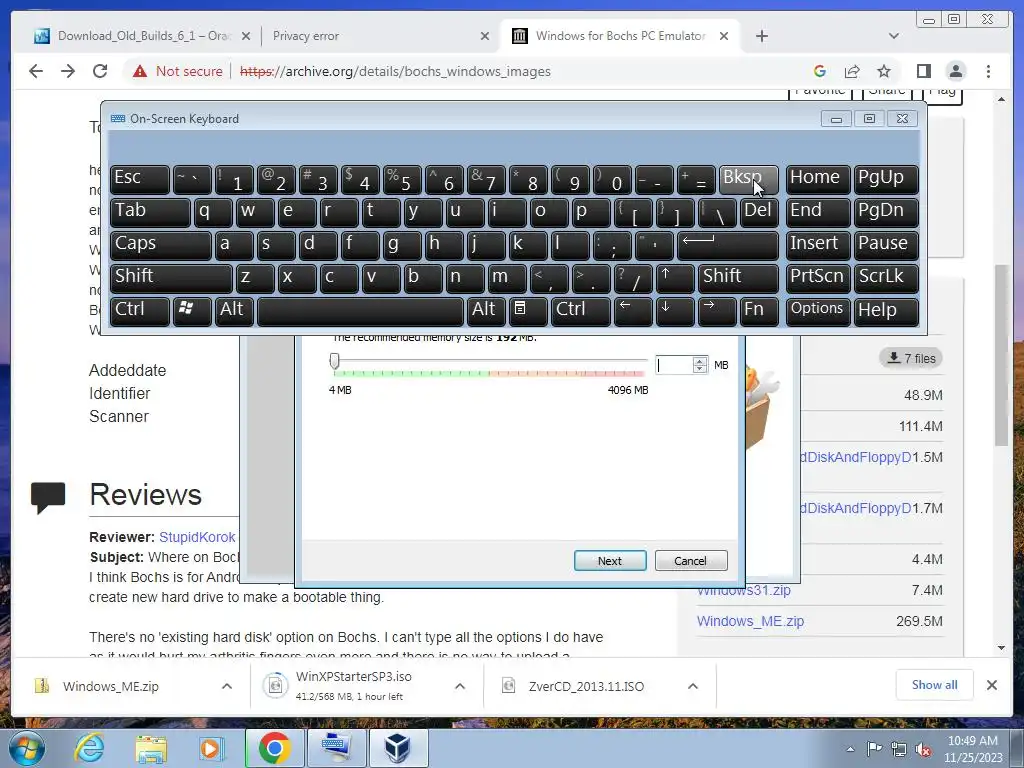Click the Chrome forward arrow
This screenshot has width=1024, height=768.
point(68,71)
